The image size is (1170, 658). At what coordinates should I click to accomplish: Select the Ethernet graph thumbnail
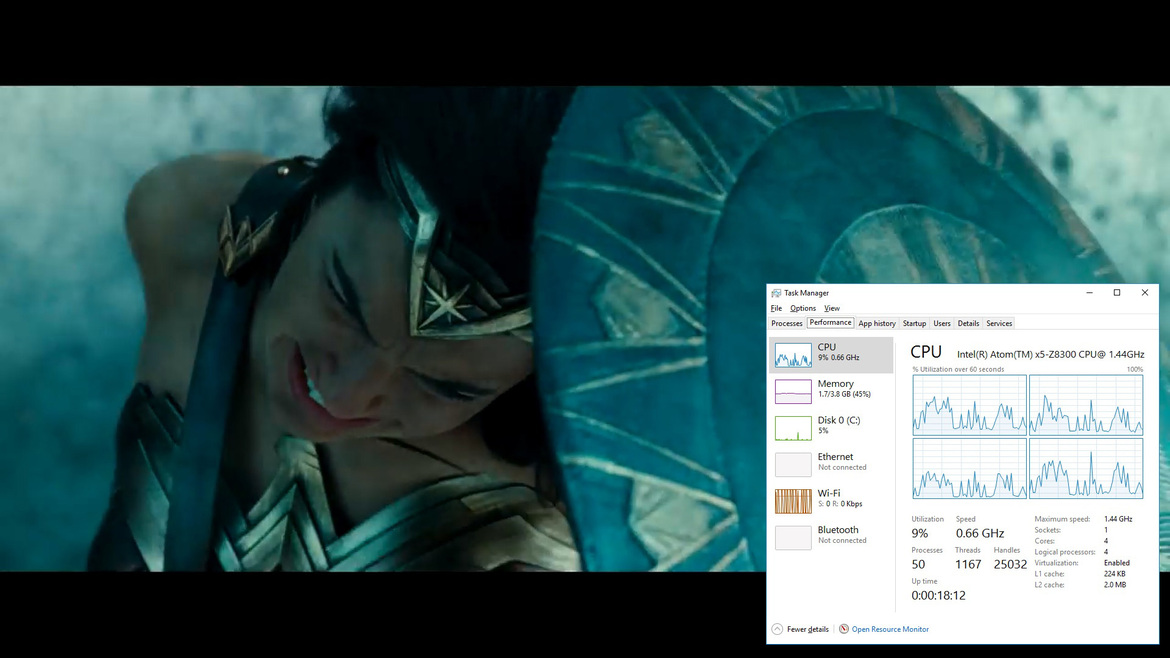pos(793,465)
